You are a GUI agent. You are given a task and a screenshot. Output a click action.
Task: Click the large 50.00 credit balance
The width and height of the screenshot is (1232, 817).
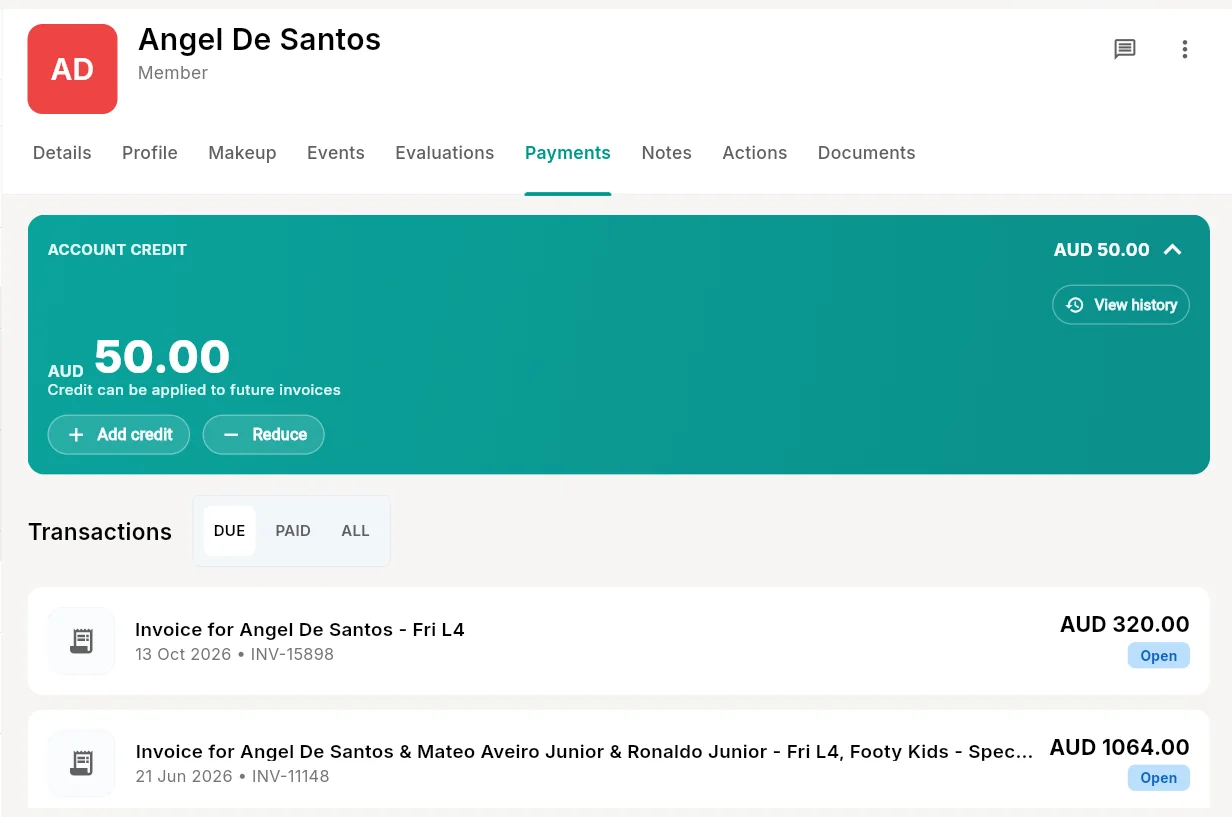pos(162,357)
